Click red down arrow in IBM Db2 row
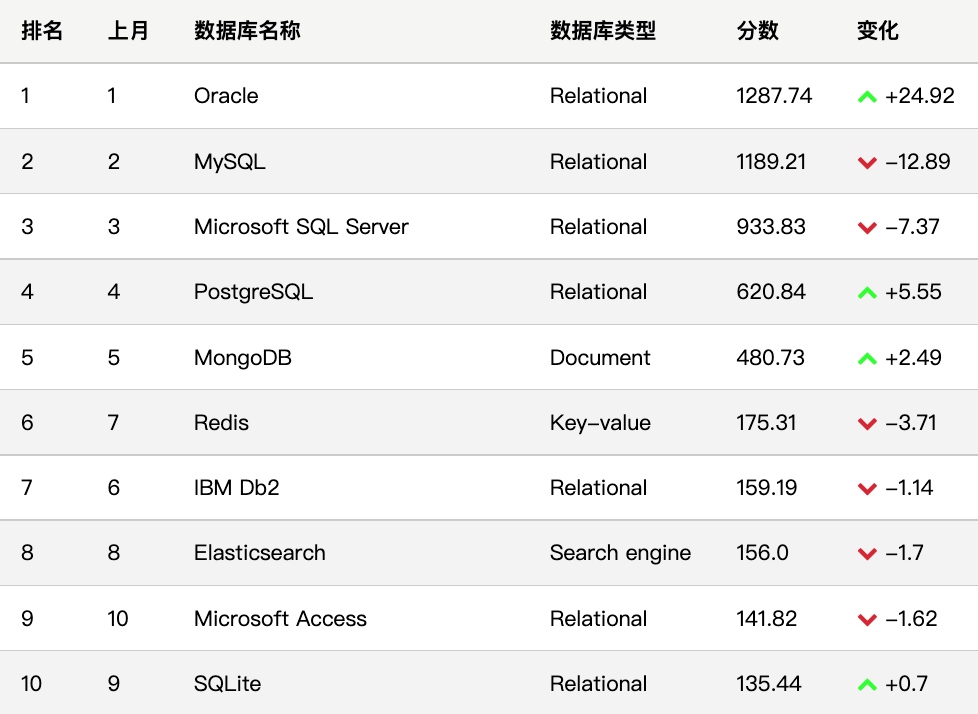 (x=867, y=488)
